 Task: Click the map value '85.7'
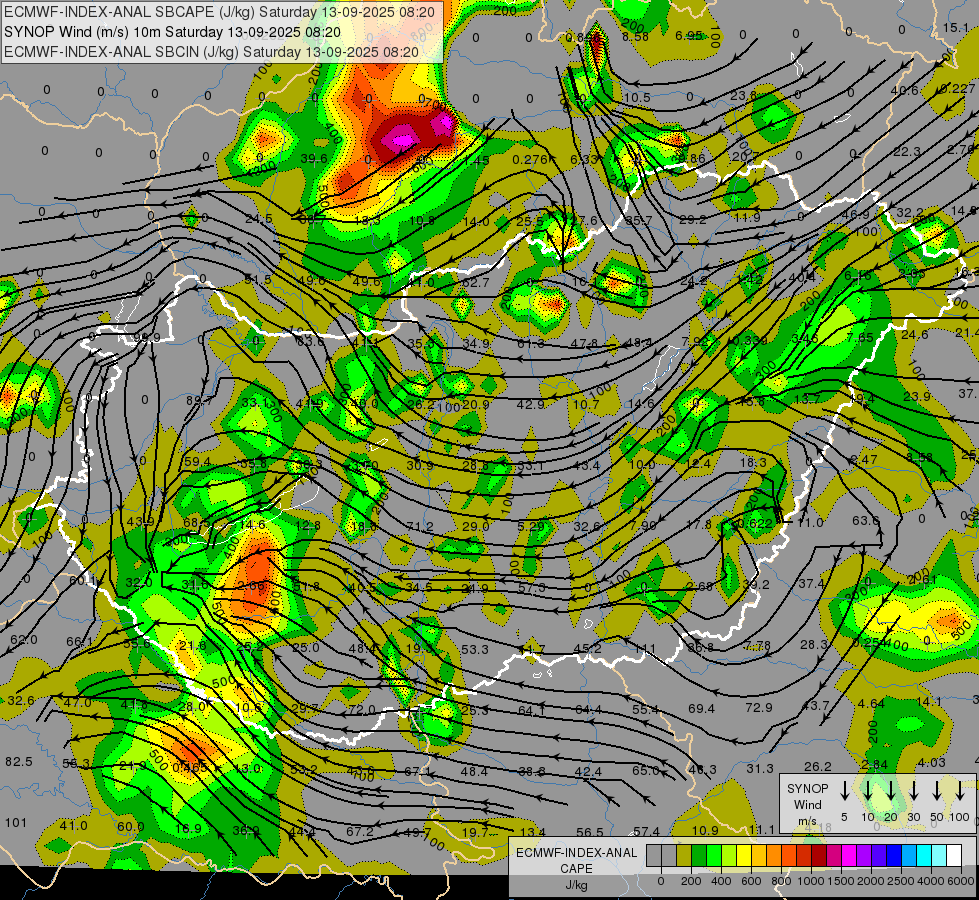tap(638, 220)
